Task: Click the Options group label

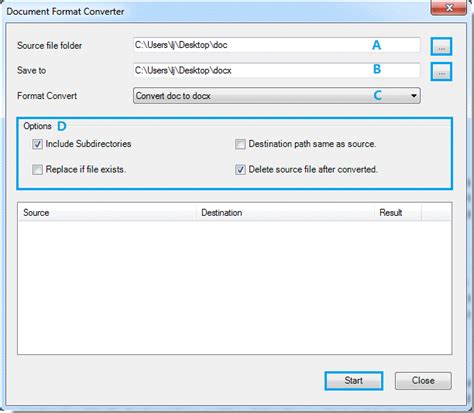Action: (37, 126)
